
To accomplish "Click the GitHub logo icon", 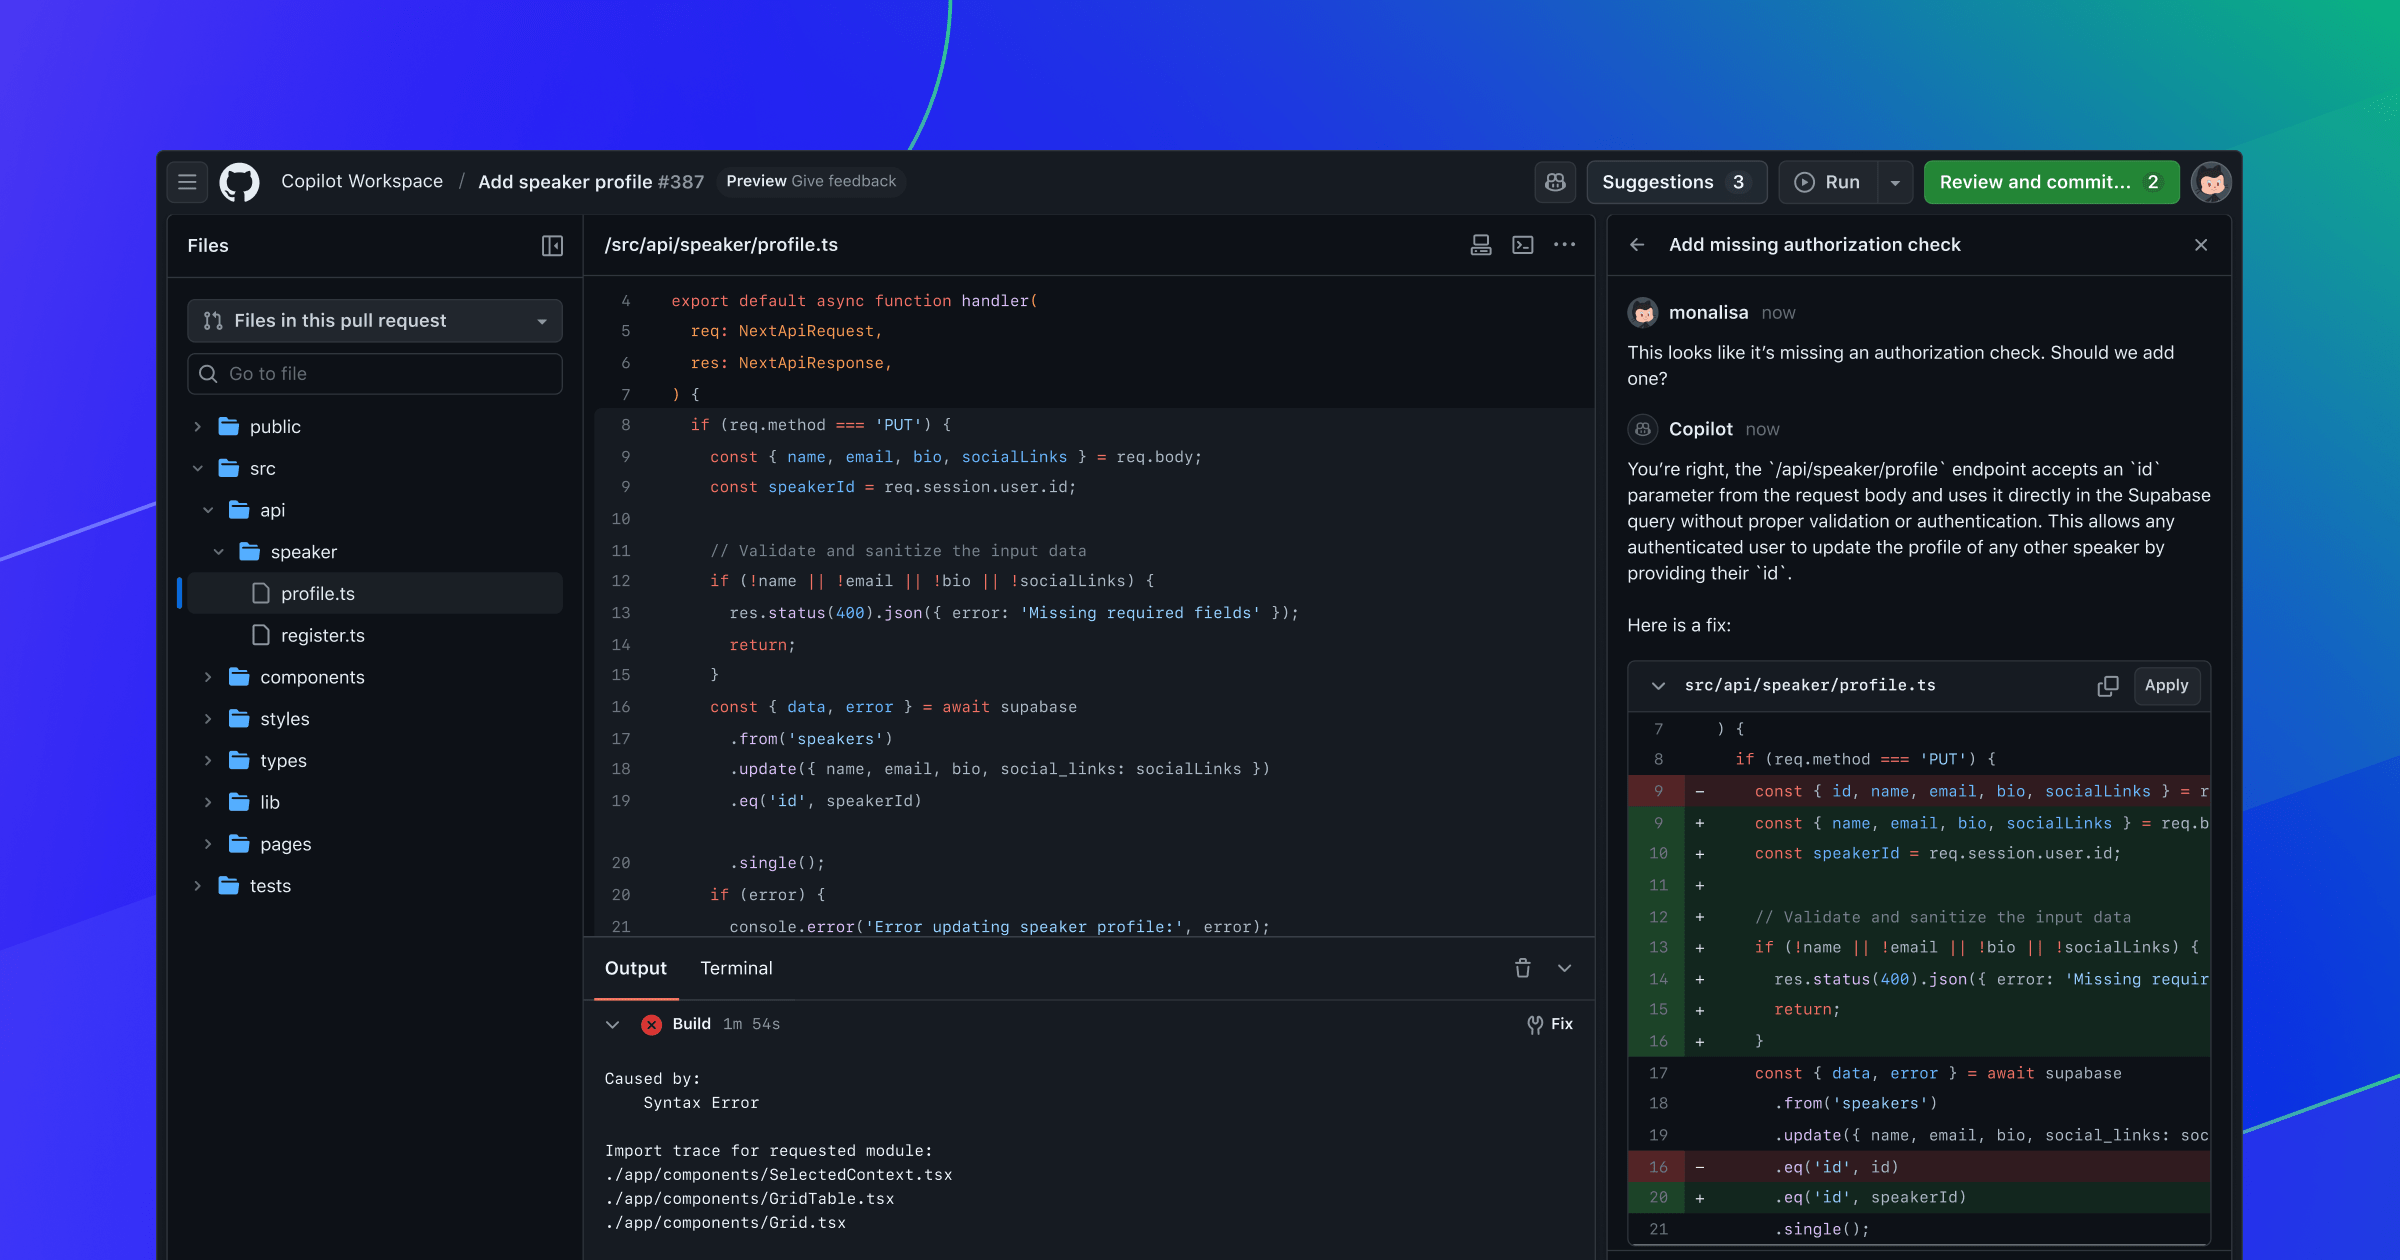I will (x=240, y=182).
